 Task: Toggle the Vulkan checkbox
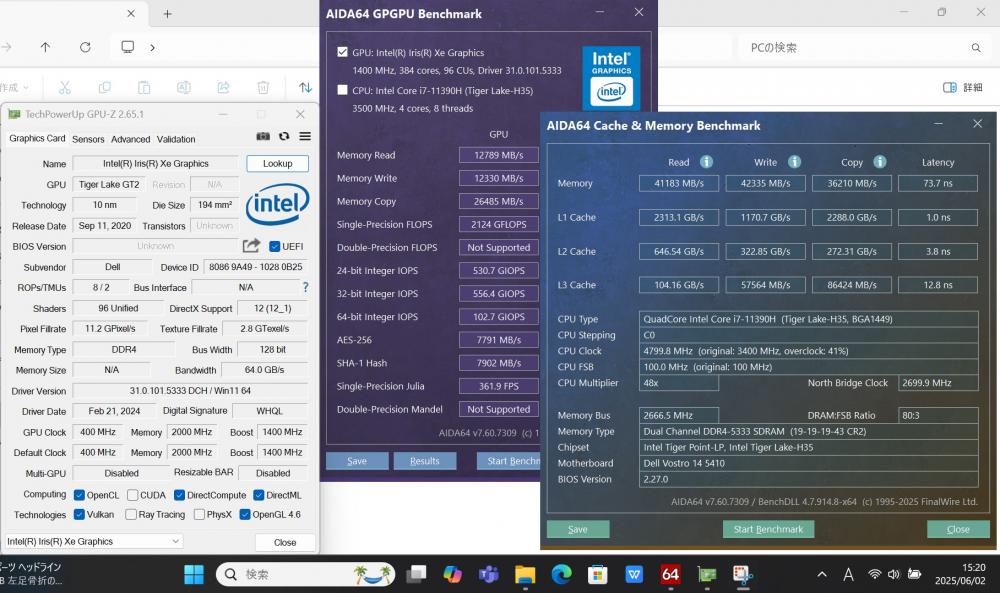pyautogui.click(x=79, y=514)
